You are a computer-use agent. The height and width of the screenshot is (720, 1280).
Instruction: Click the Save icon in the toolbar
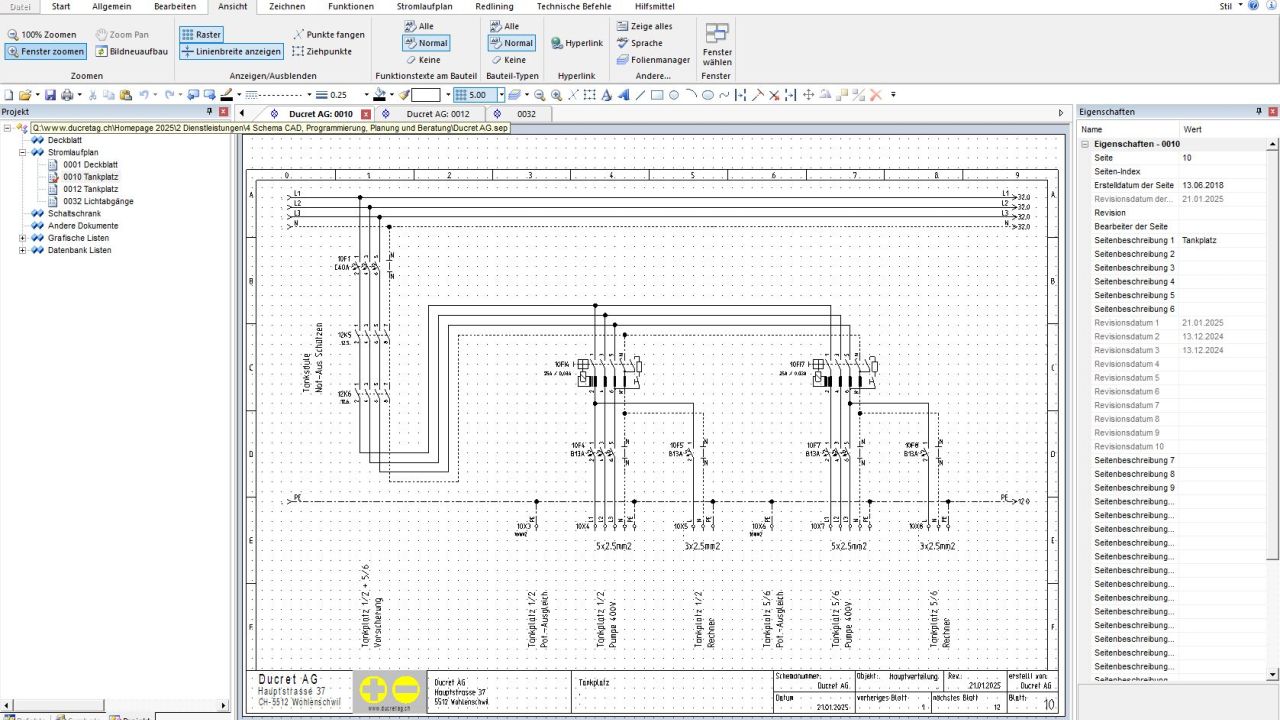click(50, 95)
